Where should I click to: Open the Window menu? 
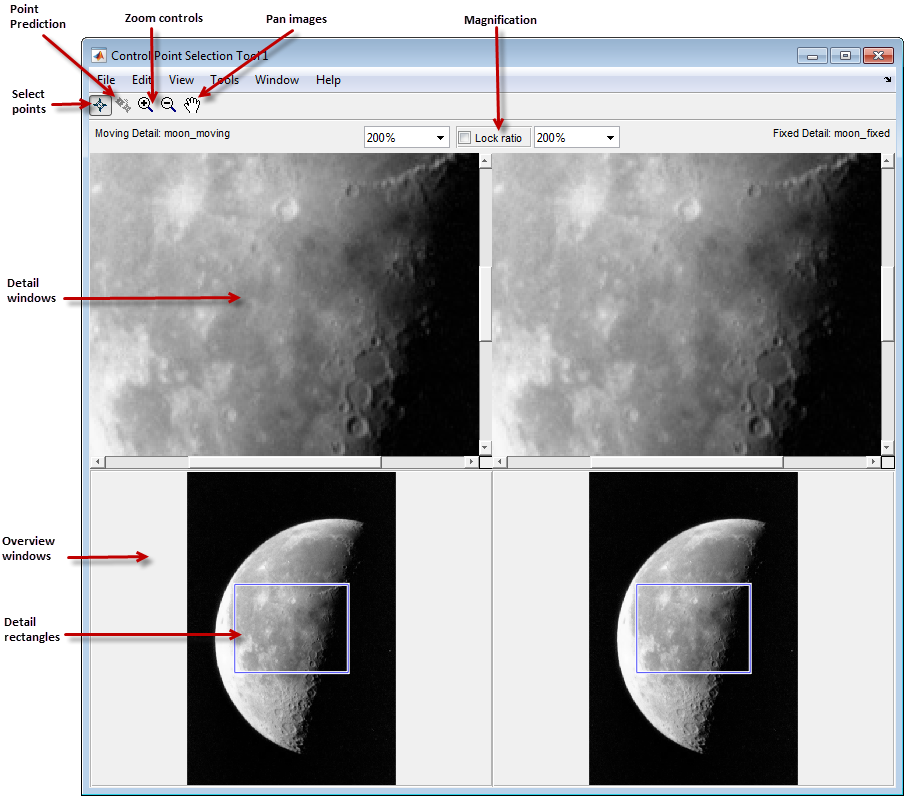[x=277, y=80]
